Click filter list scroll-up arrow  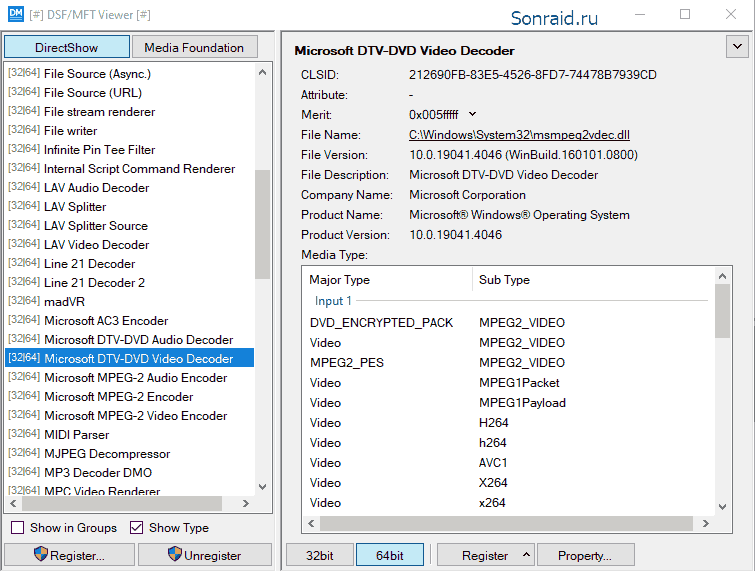pos(262,72)
